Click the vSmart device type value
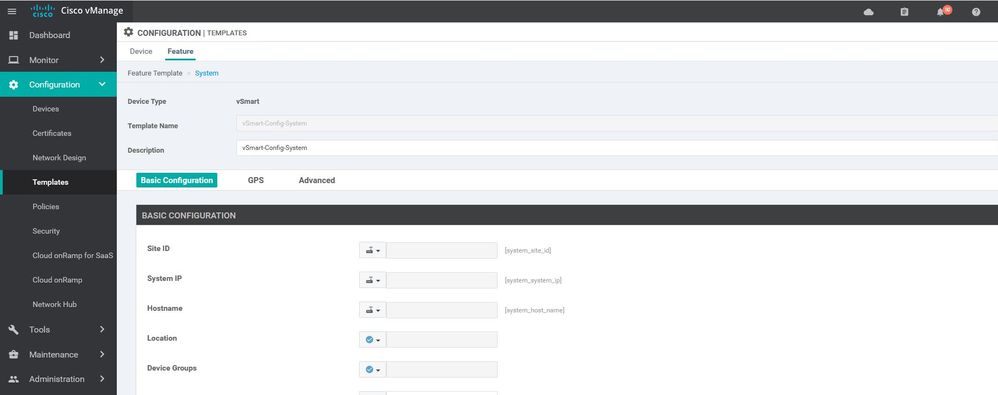This screenshot has width=998, height=395. click(x=248, y=102)
